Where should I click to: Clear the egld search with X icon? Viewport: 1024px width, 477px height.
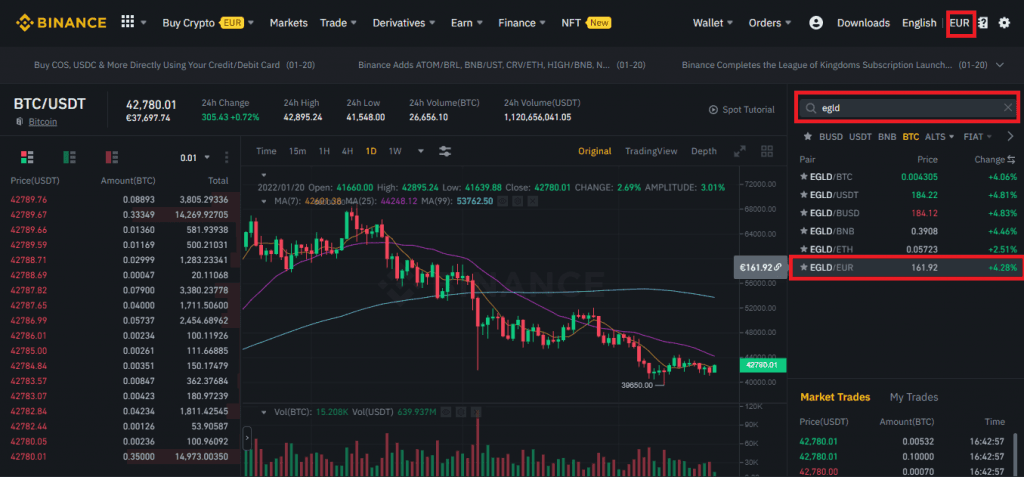1007,107
